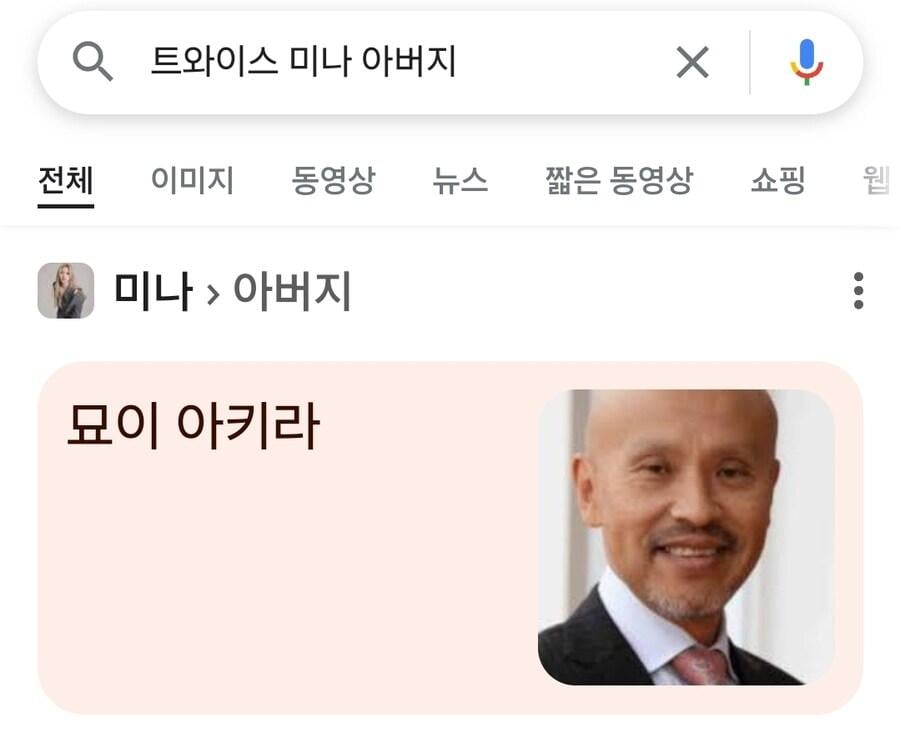
Task: Open the 미나 breadcrumb link
Action: pyautogui.click(x=153, y=291)
